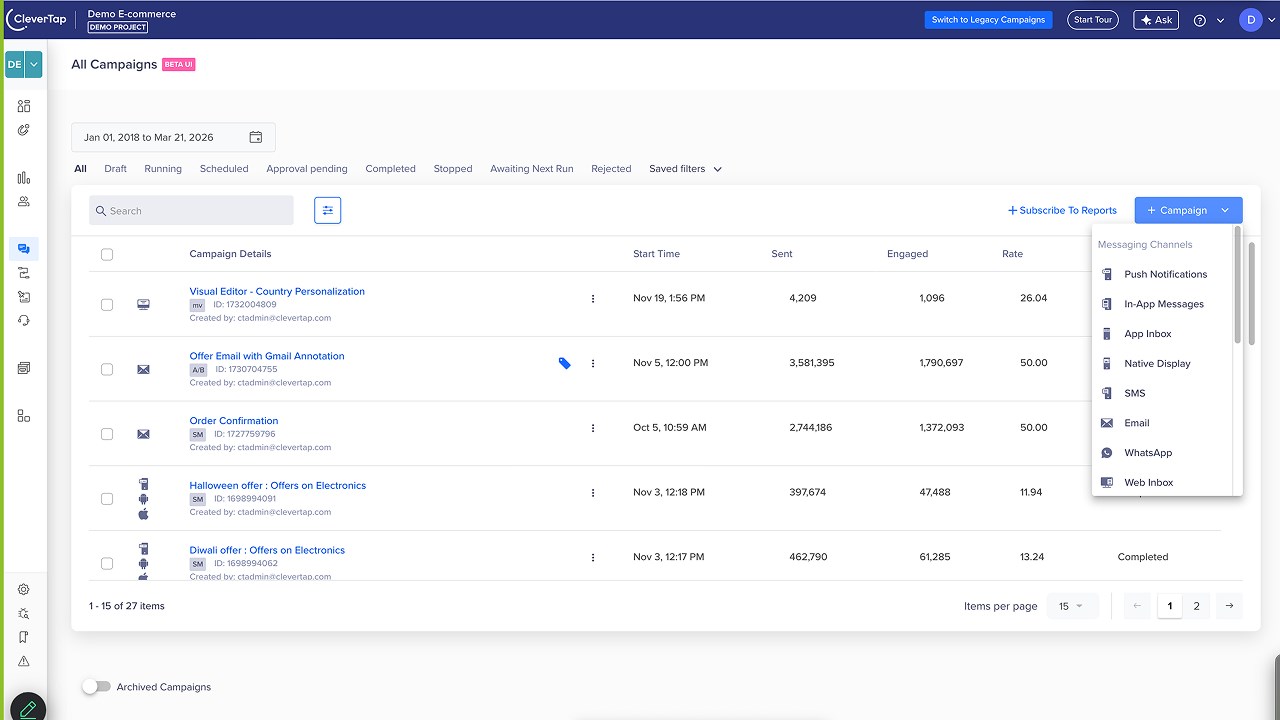Click the Start Tour button

tap(1092, 20)
